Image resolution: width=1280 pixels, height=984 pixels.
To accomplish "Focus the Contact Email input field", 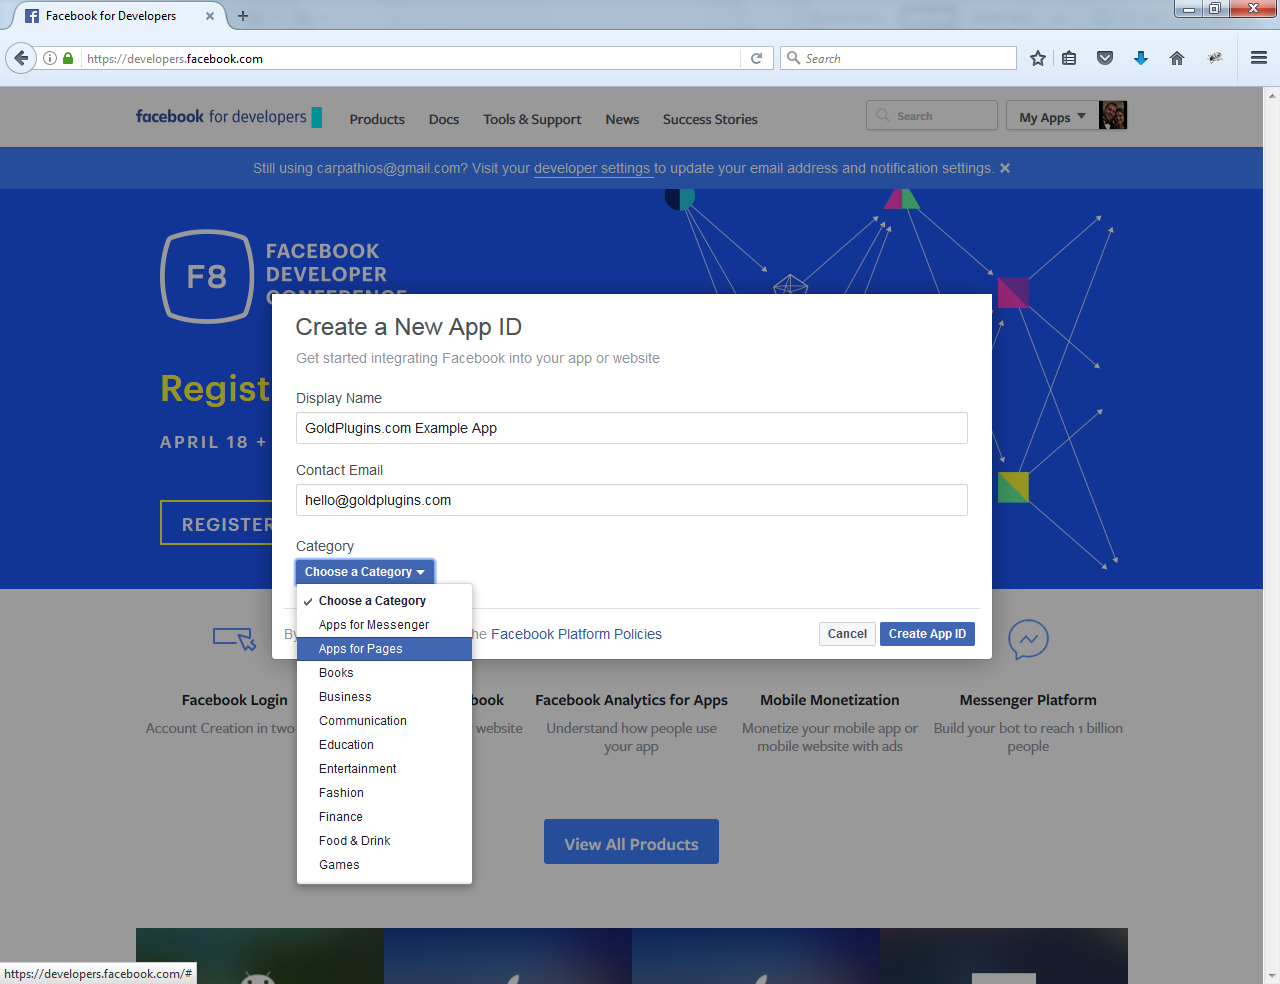I will (x=631, y=500).
